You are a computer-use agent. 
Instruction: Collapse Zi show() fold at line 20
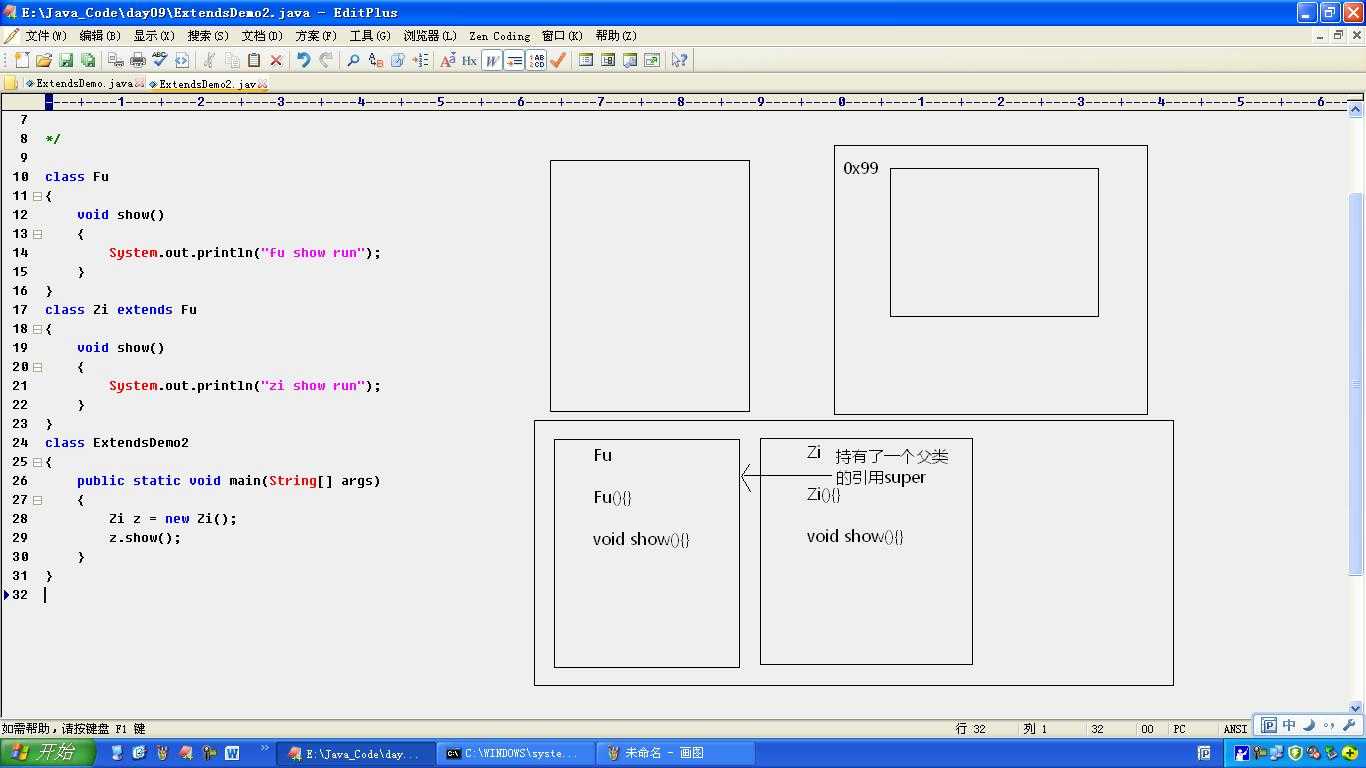tap(37, 367)
